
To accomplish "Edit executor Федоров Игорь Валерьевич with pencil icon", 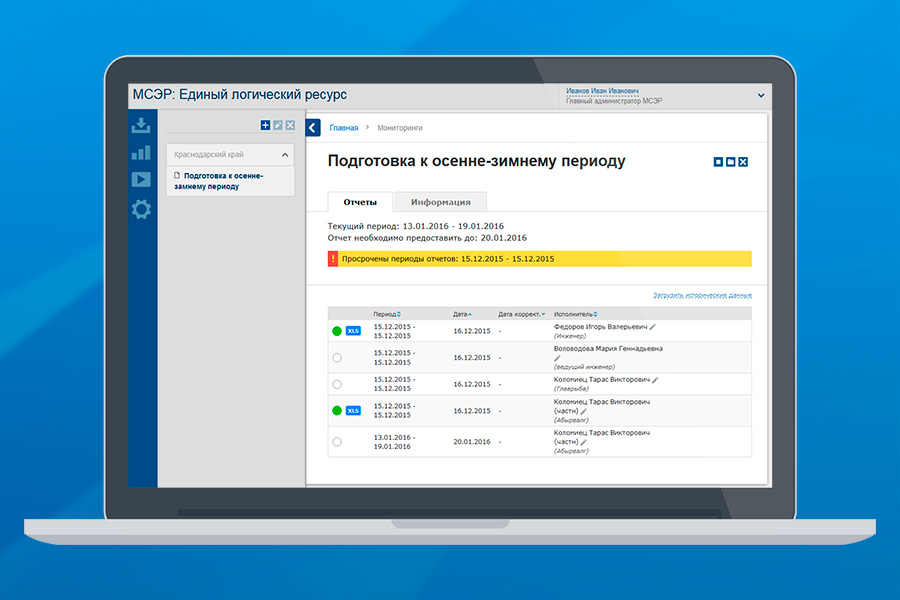I will click(653, 326).
